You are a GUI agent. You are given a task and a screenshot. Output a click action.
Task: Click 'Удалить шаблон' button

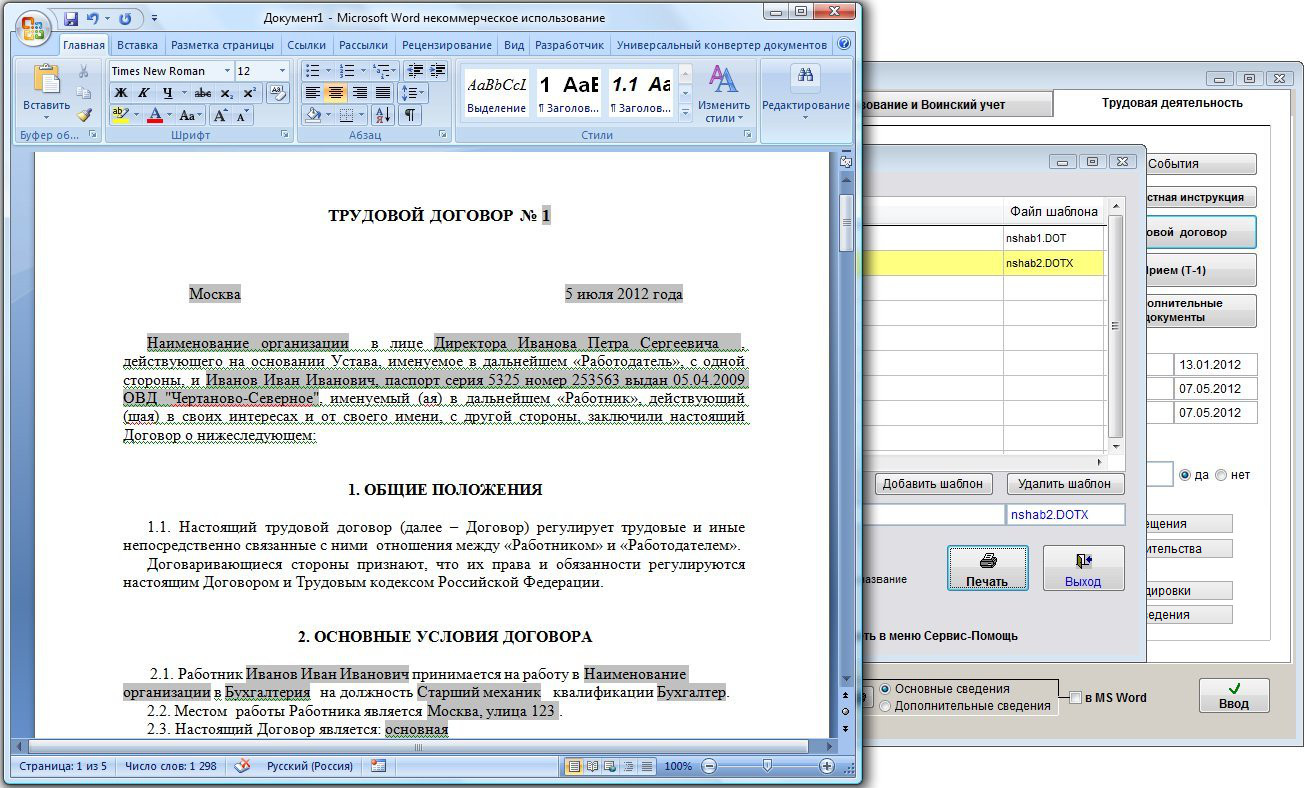tap(1065, 484)
